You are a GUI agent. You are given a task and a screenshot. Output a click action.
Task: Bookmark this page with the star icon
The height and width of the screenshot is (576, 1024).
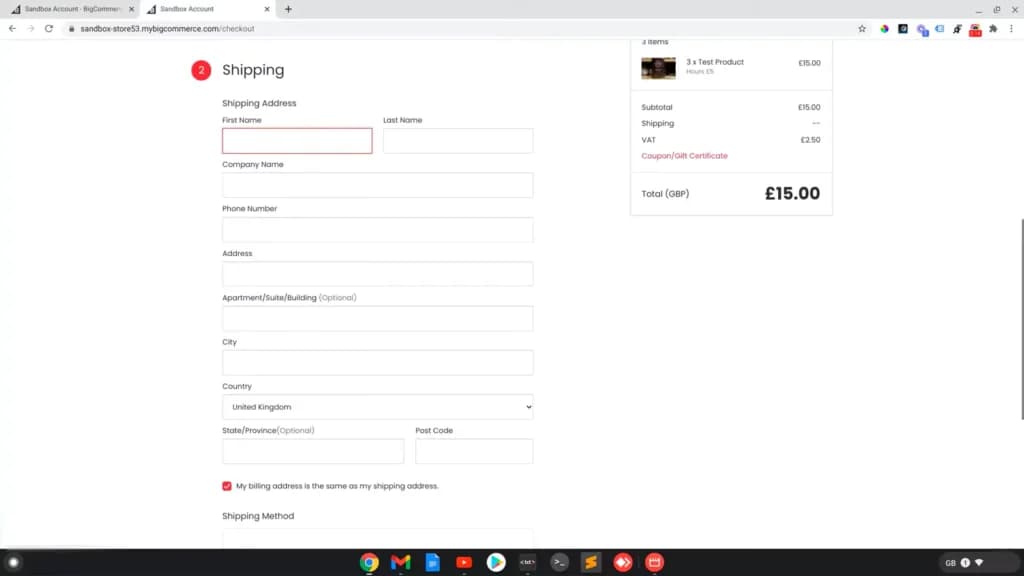point(862,29)
